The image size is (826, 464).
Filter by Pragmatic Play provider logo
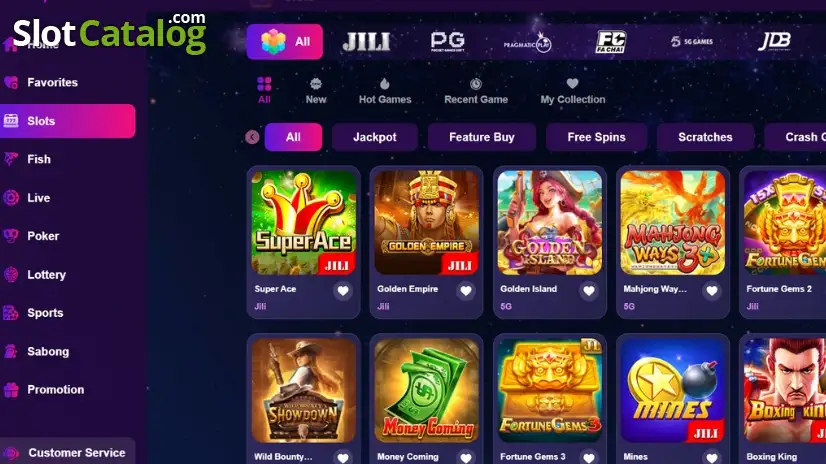point(527,42)
